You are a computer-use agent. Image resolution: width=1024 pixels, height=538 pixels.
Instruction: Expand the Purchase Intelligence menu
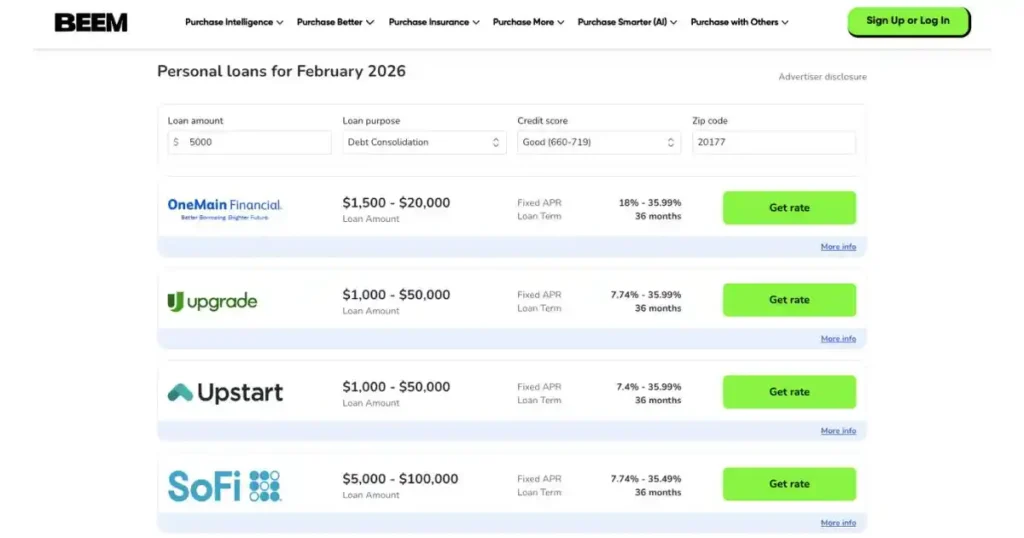pyautogui.click(x=234, y=22)
